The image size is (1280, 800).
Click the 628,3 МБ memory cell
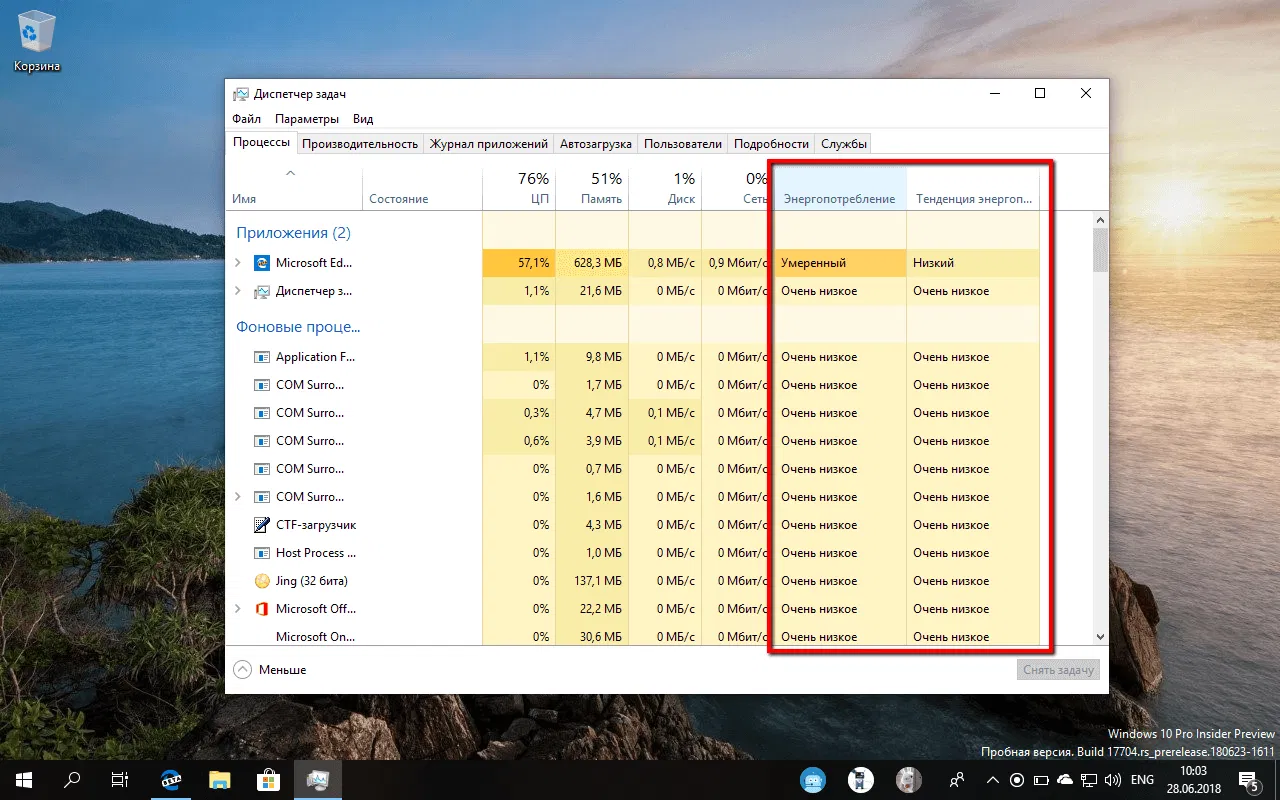coord(592,263)
